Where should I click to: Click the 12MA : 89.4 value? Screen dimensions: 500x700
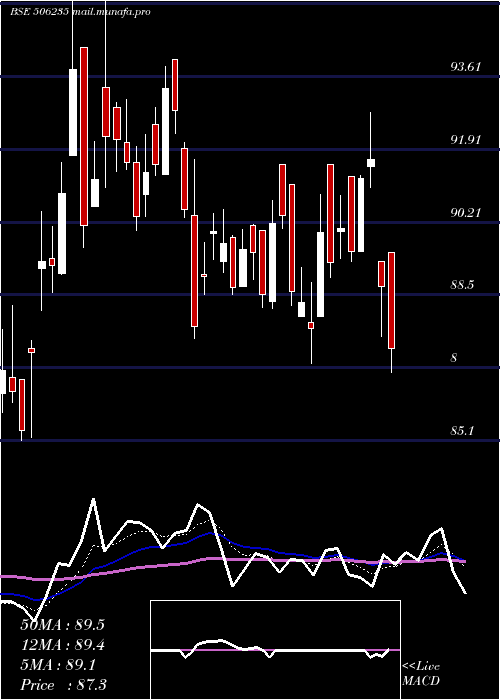tap(62, 645)
